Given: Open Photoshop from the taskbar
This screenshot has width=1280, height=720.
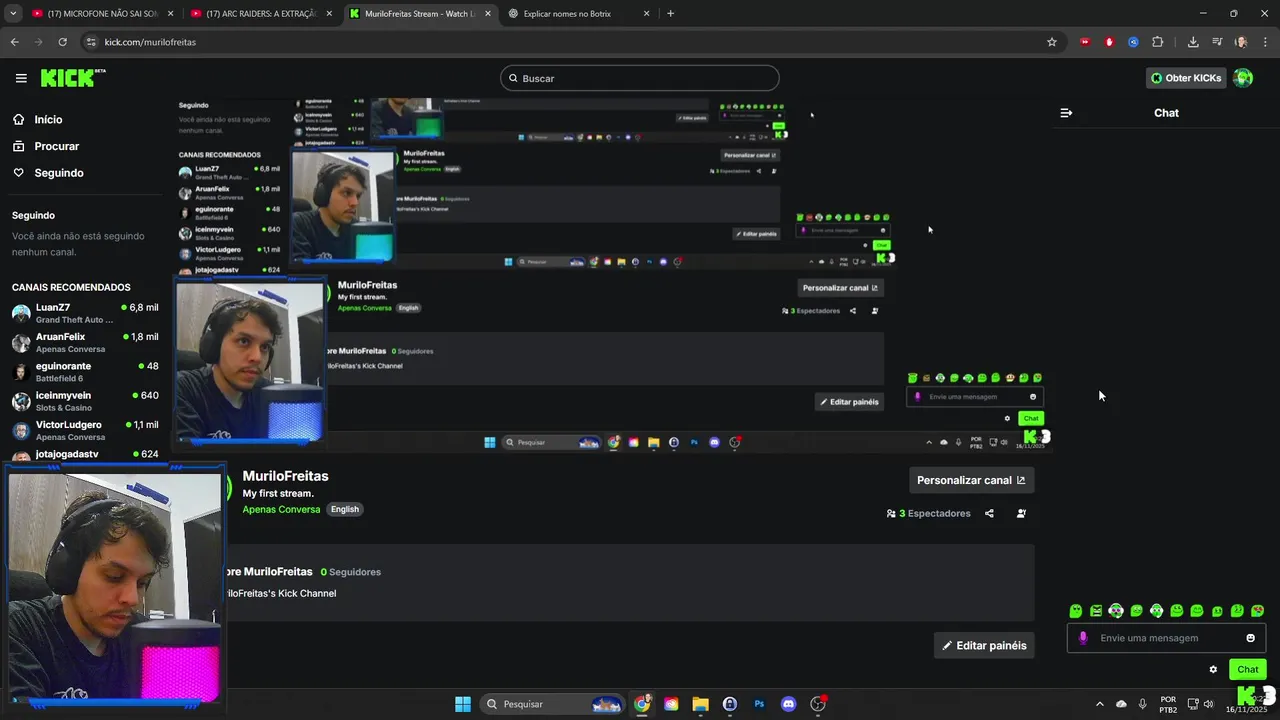Looking at the screenshot, I should coord(759,704).
